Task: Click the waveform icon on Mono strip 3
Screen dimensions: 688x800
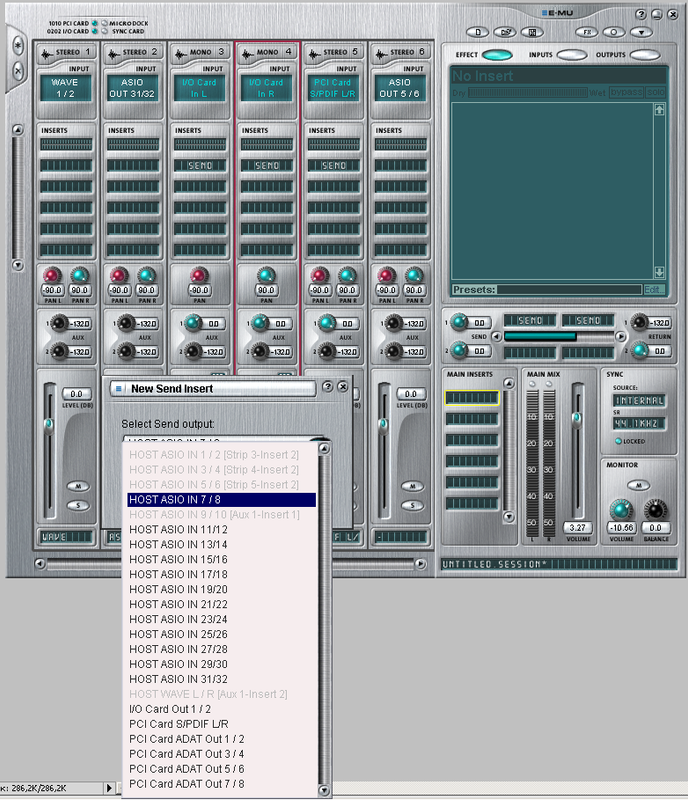Action: (x=180, y=53)
